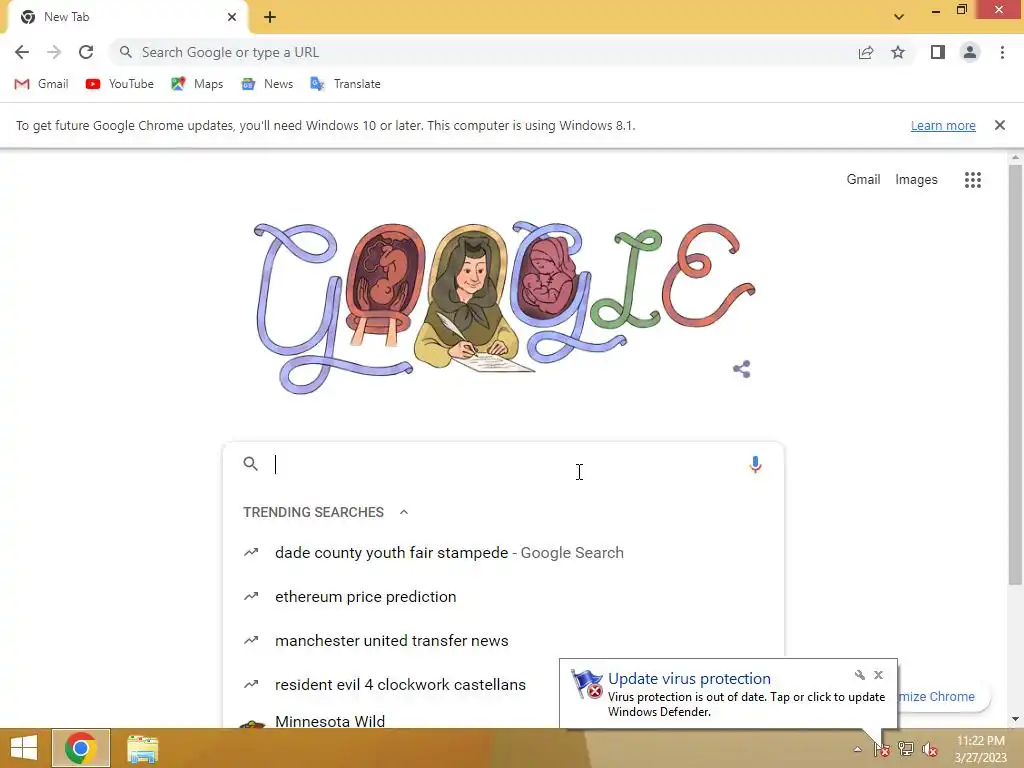Viewport: 1024px width, 768px height.
Task: Select 'ethereum price prediction' suggestion
Action: click(503, 596)
